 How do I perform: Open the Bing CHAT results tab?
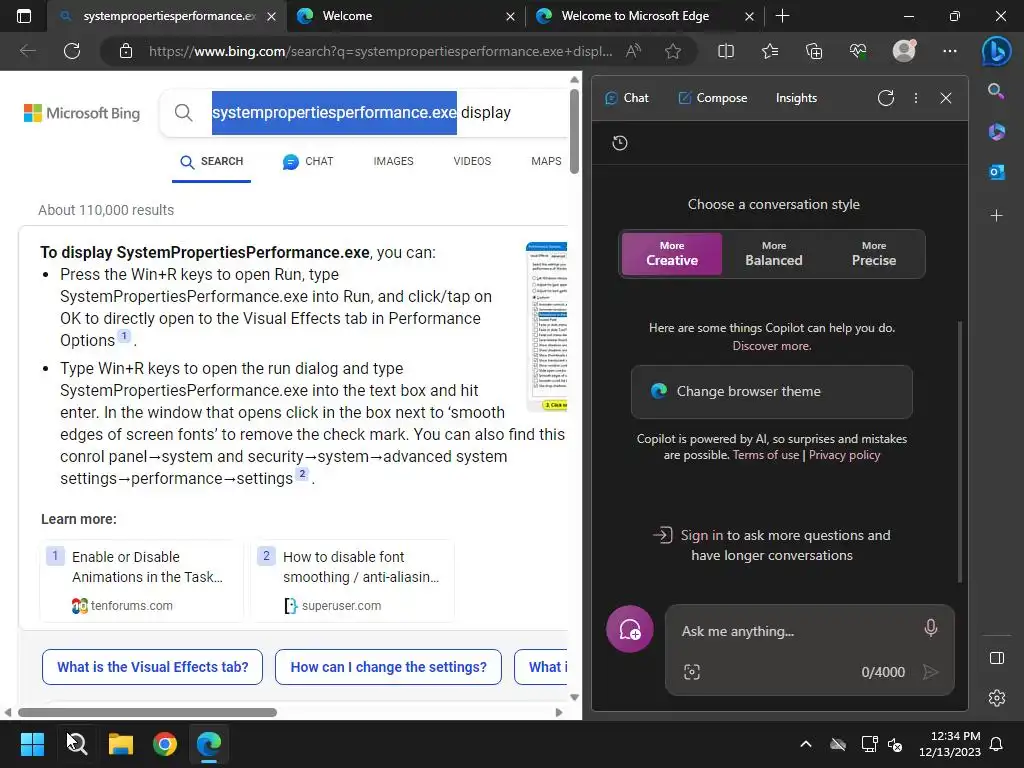(308, 161)
